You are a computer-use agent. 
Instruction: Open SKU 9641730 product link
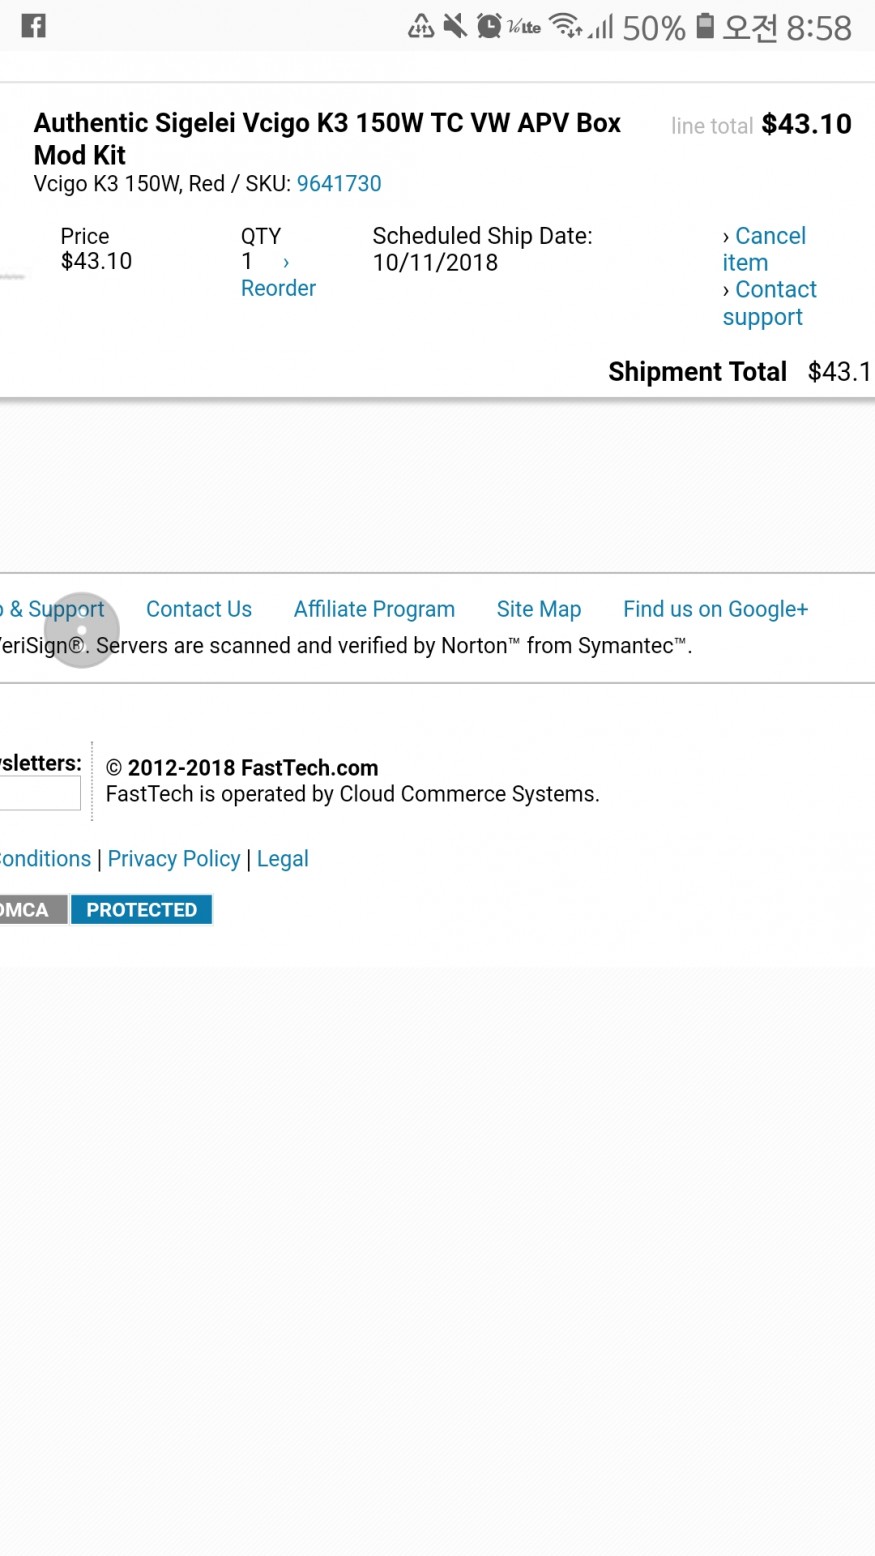click(339, 184)
